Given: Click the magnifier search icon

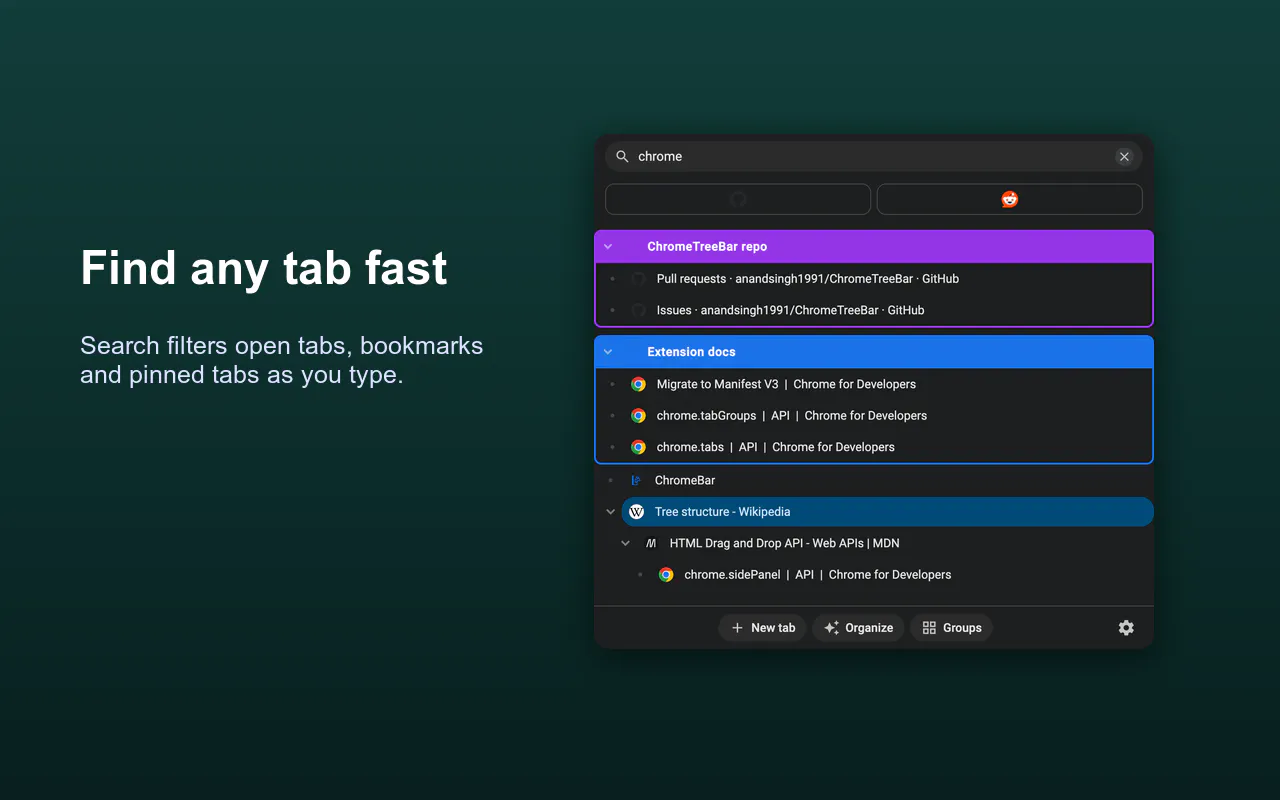Looking at the screenshot, I should (622, 157).
